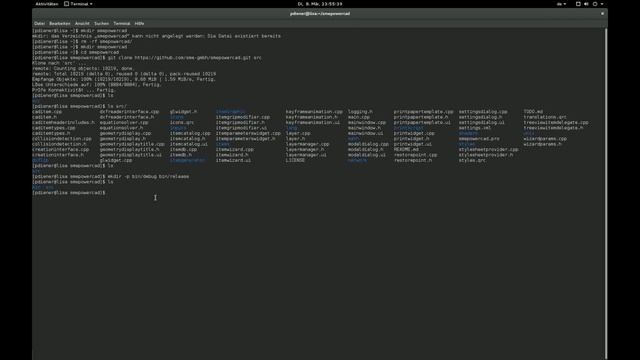Click the file name 'treeviewitemdelegate.cpp'
The height and width of the screenshot is (360, 640).
click(556, 122)
